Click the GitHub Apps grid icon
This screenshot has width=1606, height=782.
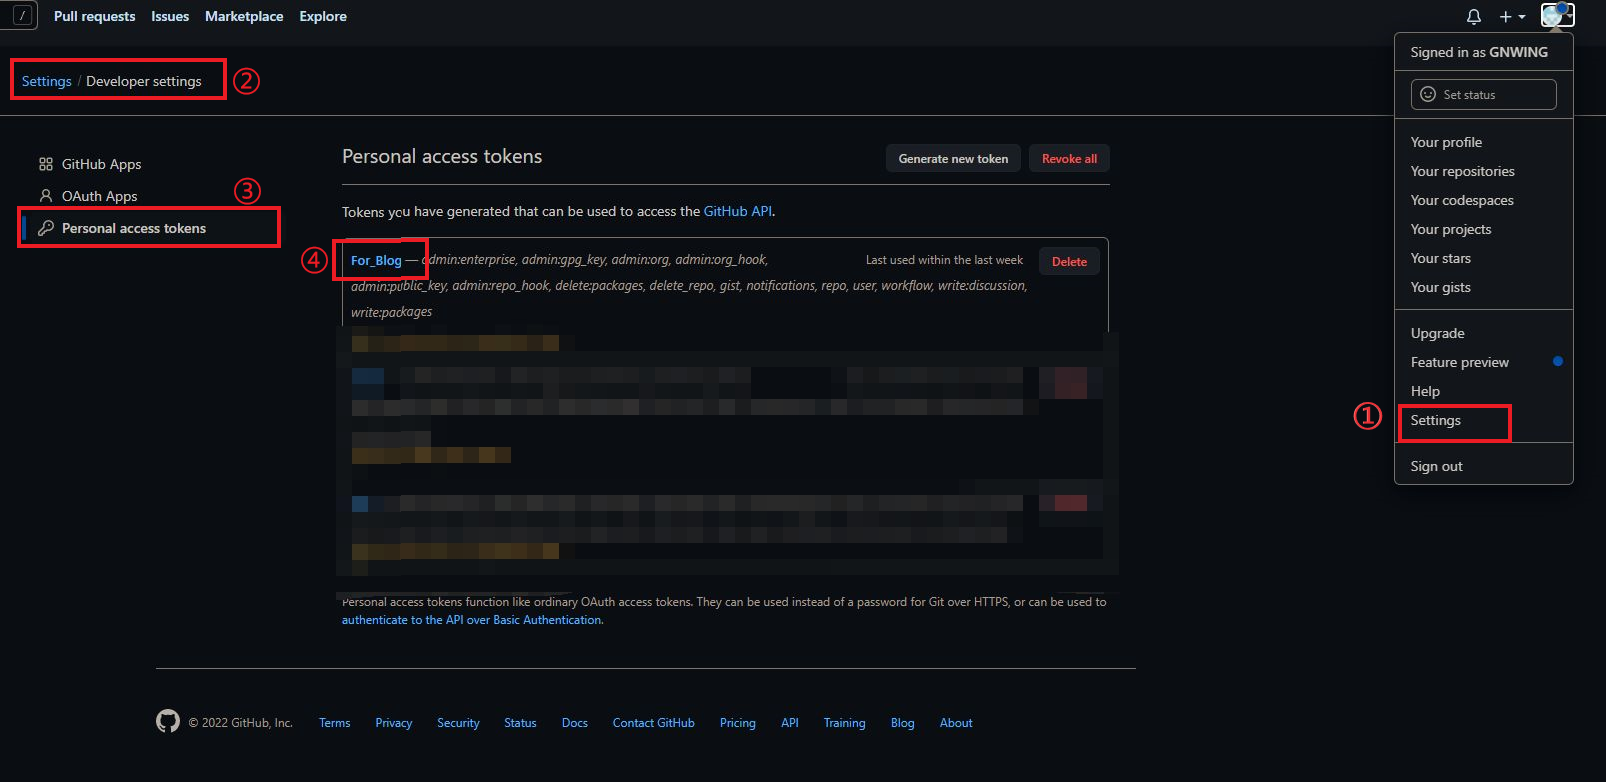46,164
